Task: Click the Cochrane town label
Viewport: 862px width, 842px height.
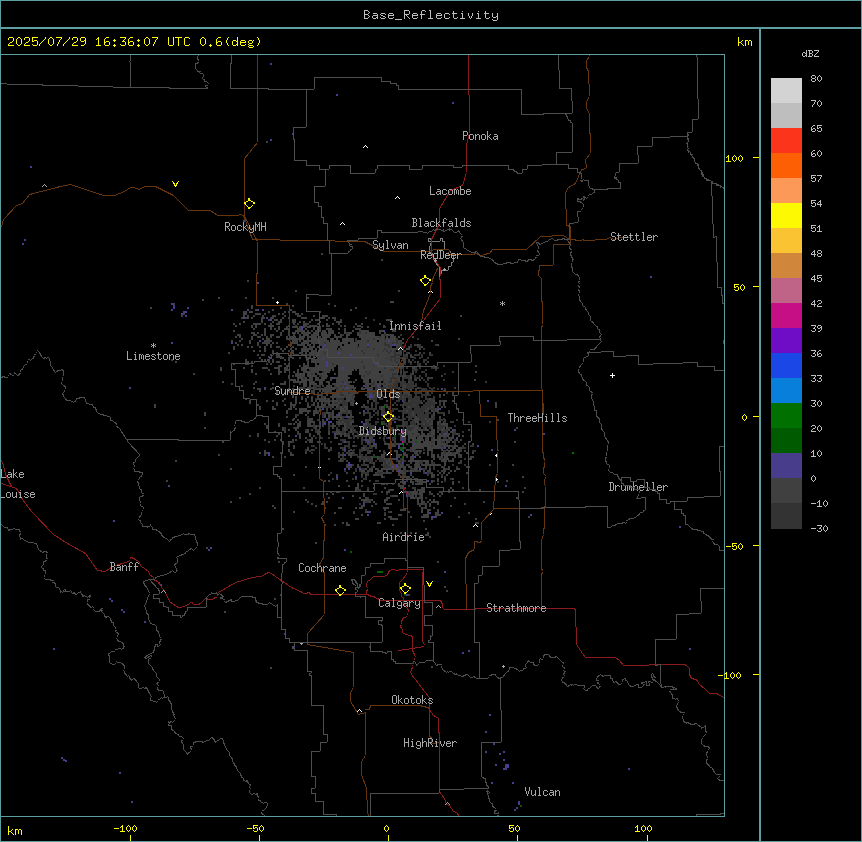Action: (322, 568)
